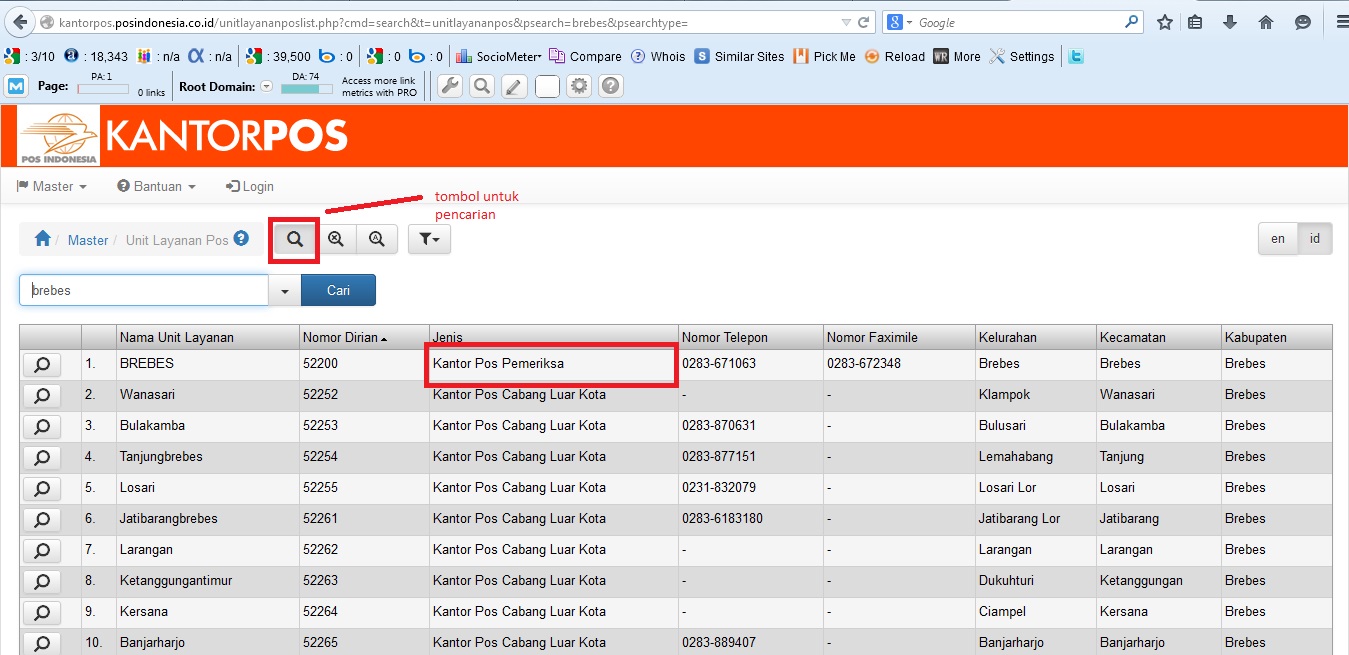View details of the Kersana row
Viewport: 1349px width, 655px height.
click(x=42, y=613)
